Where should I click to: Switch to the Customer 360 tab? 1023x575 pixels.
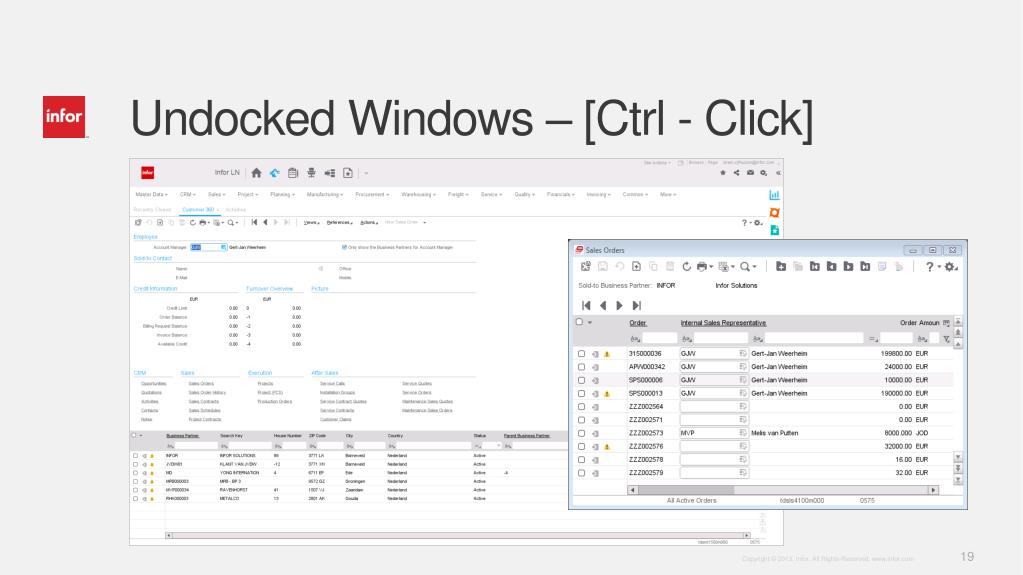(x=198, y=210)
